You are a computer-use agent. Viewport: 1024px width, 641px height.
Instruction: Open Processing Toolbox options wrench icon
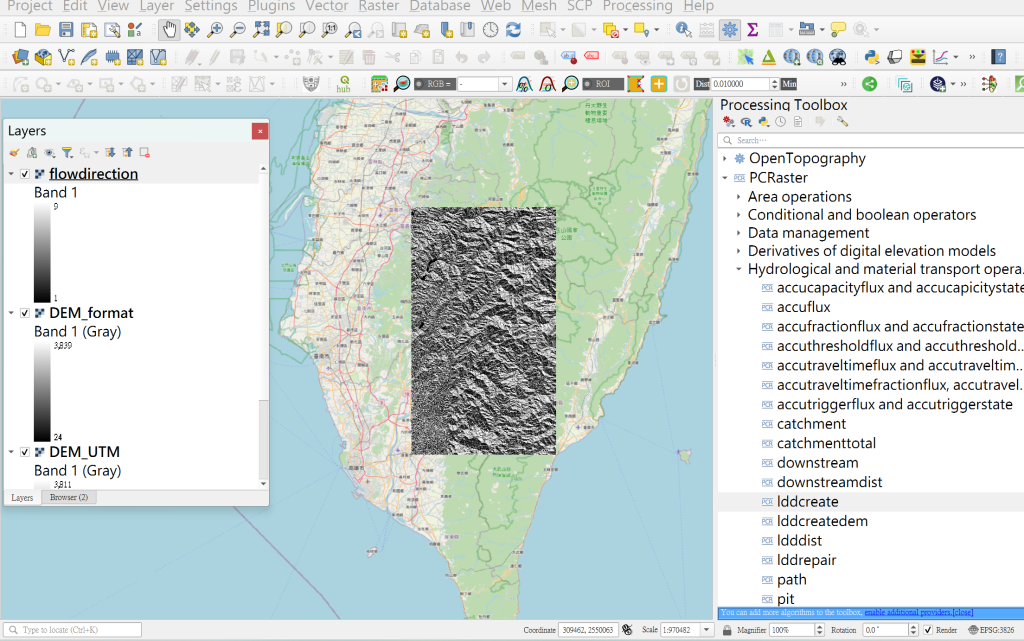842,122
